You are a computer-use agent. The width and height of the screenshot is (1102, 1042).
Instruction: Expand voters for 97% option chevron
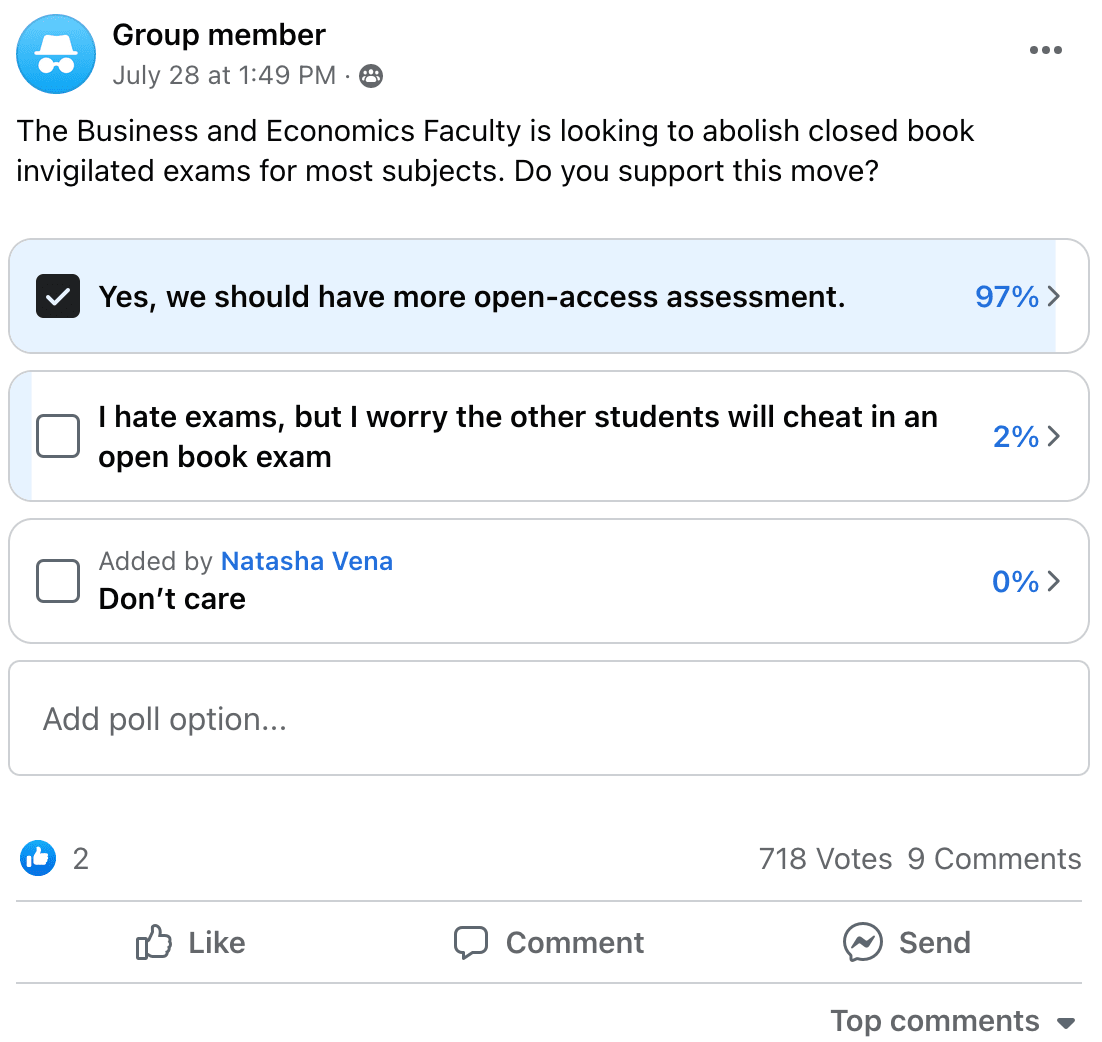click(1053, 296)
